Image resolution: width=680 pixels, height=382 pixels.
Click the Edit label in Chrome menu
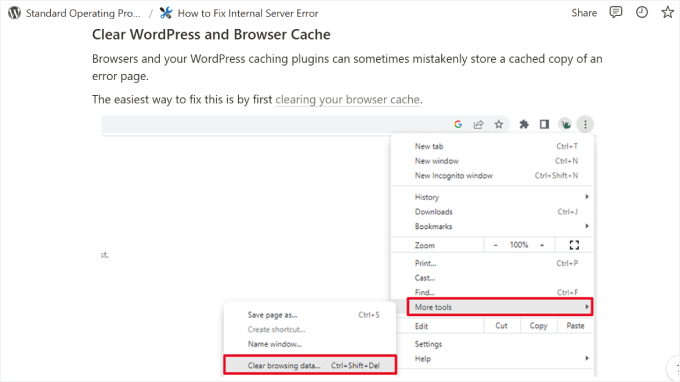tap(421, 326)
